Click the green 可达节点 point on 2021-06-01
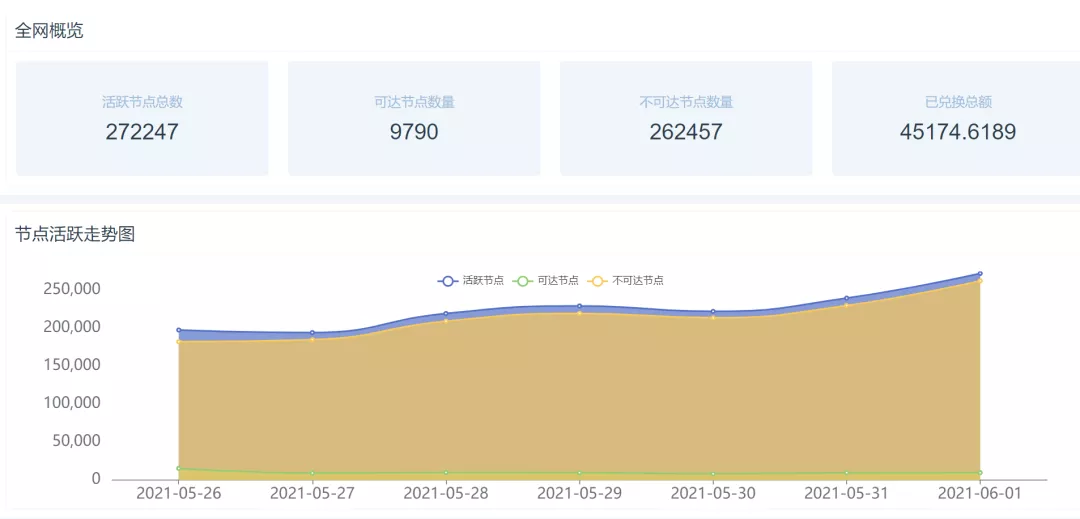Screen dimensions: 1080x519 pos(980,472)
